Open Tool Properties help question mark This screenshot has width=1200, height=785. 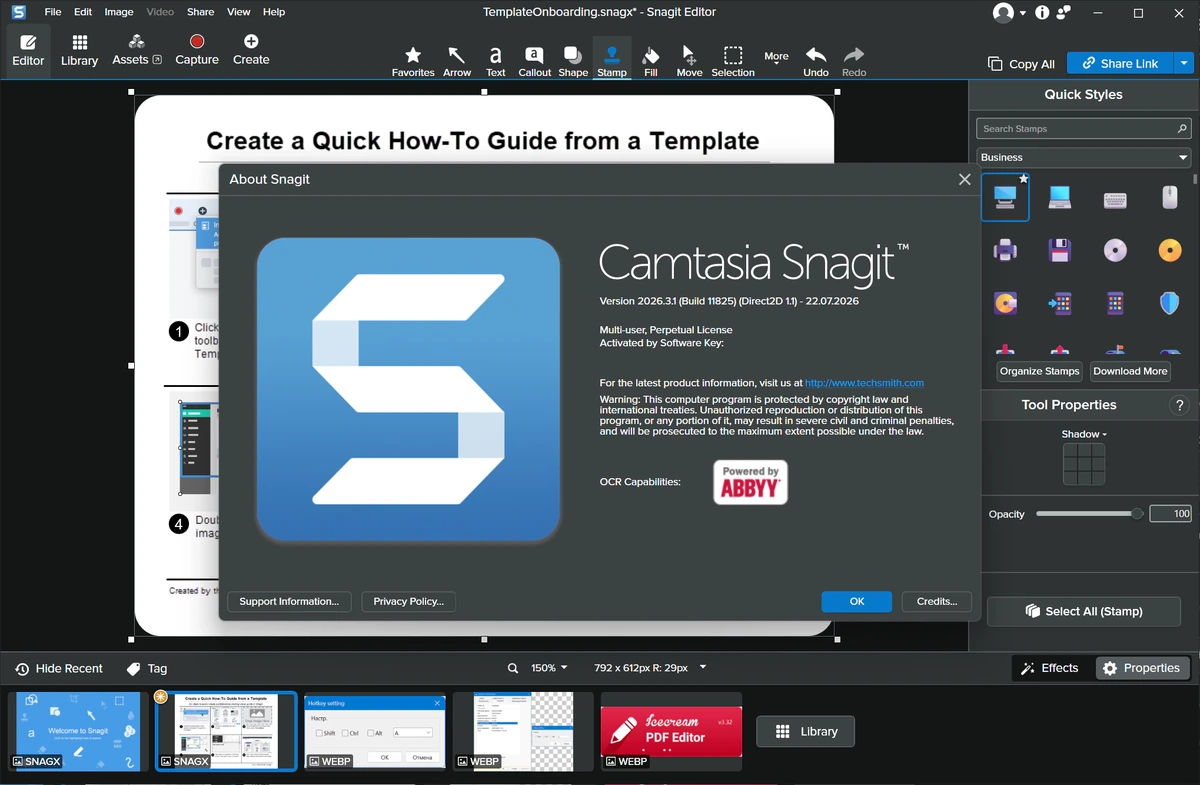click(x=1179, y=405)
